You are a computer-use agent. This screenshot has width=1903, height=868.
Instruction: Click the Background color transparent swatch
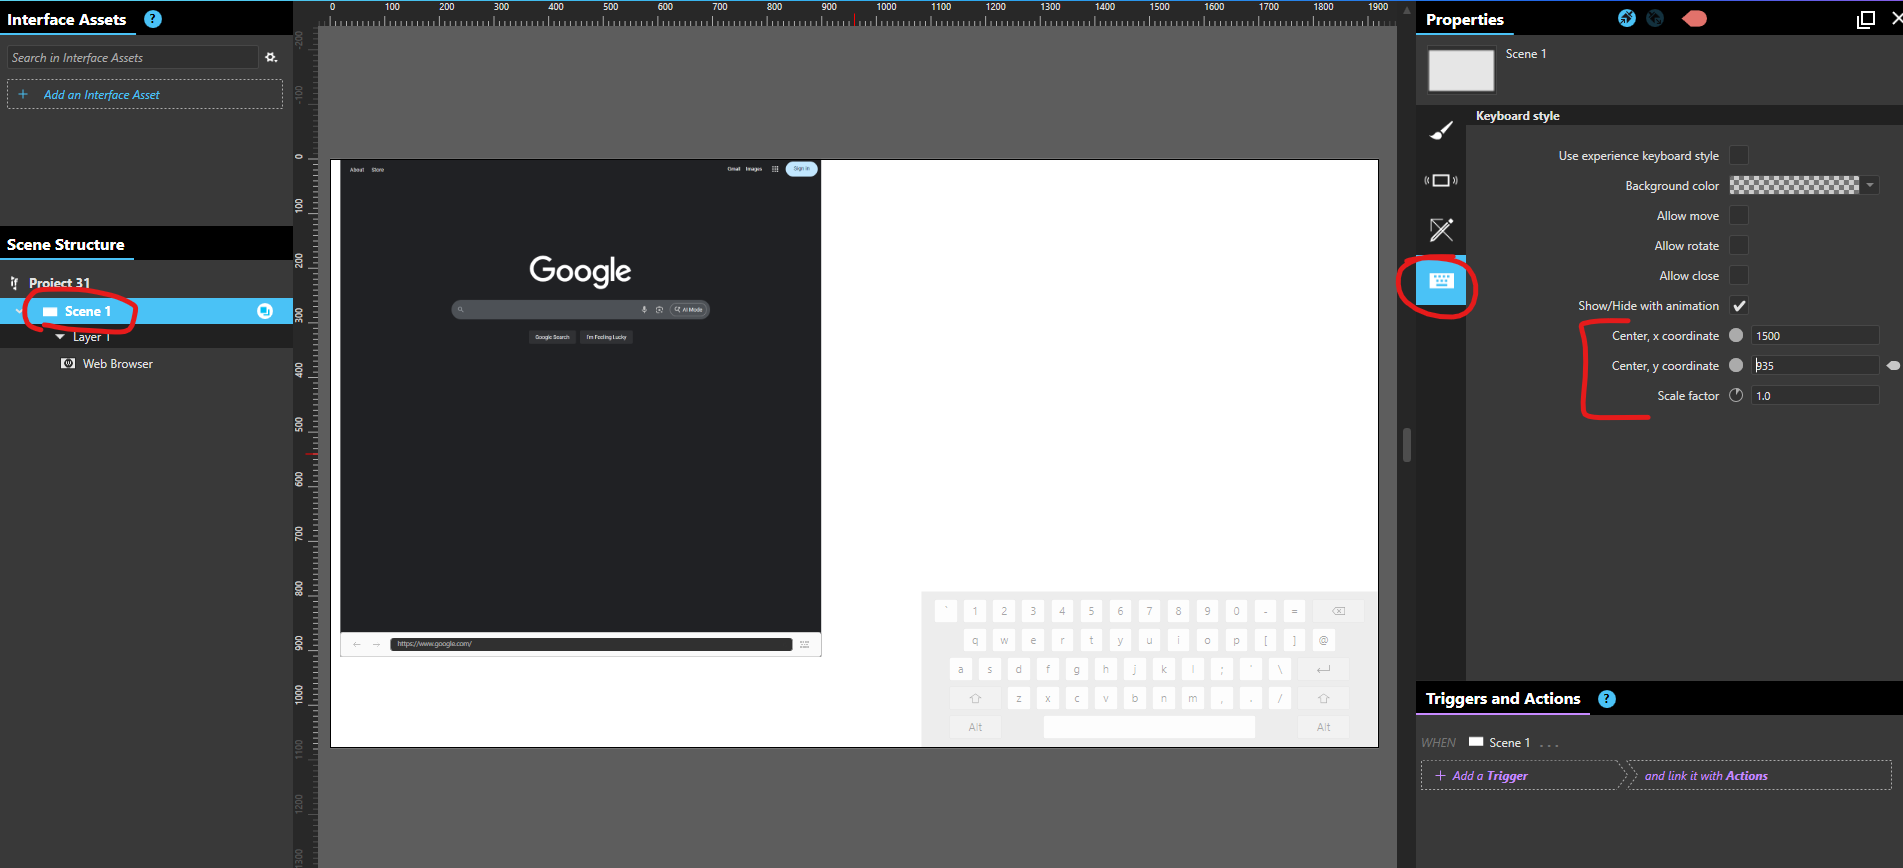(x=1794, y=185)
